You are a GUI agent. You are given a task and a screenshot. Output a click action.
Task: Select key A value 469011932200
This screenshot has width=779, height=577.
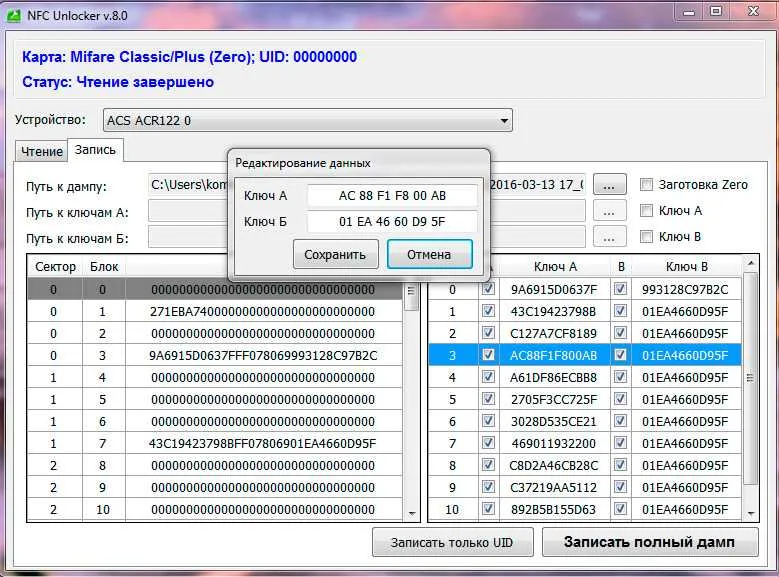554,443
